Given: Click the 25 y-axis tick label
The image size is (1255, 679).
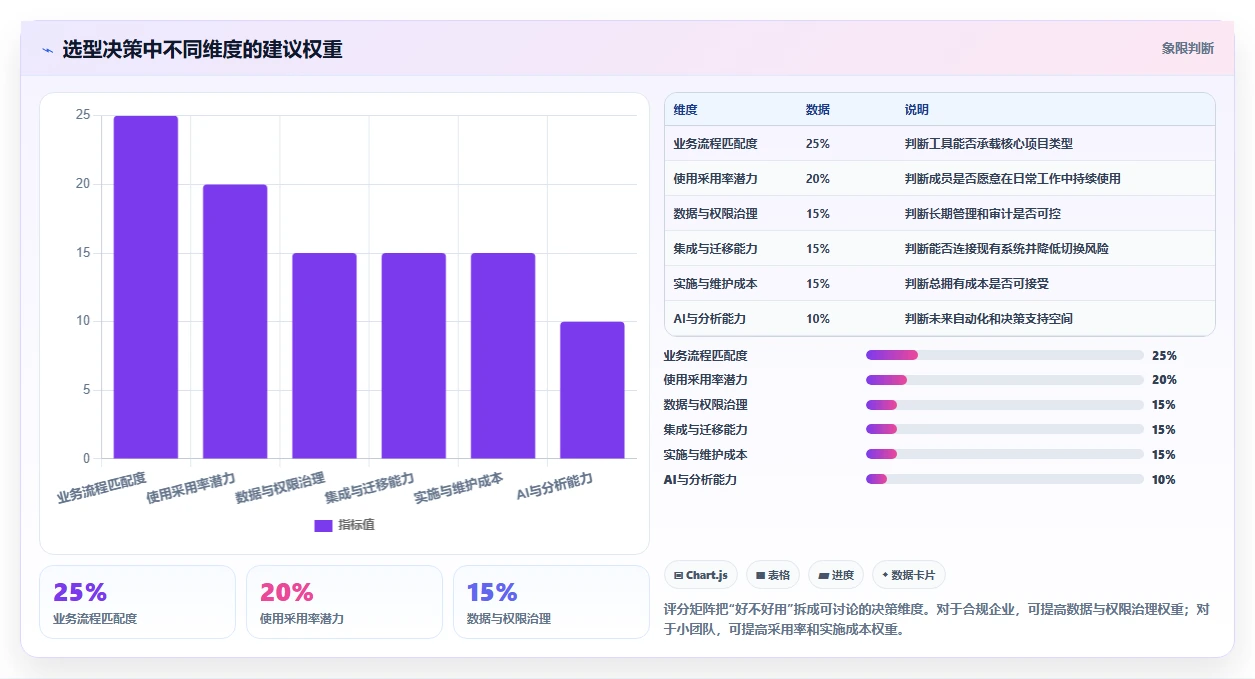Looking at the screenshot, I should click(83, 116).
